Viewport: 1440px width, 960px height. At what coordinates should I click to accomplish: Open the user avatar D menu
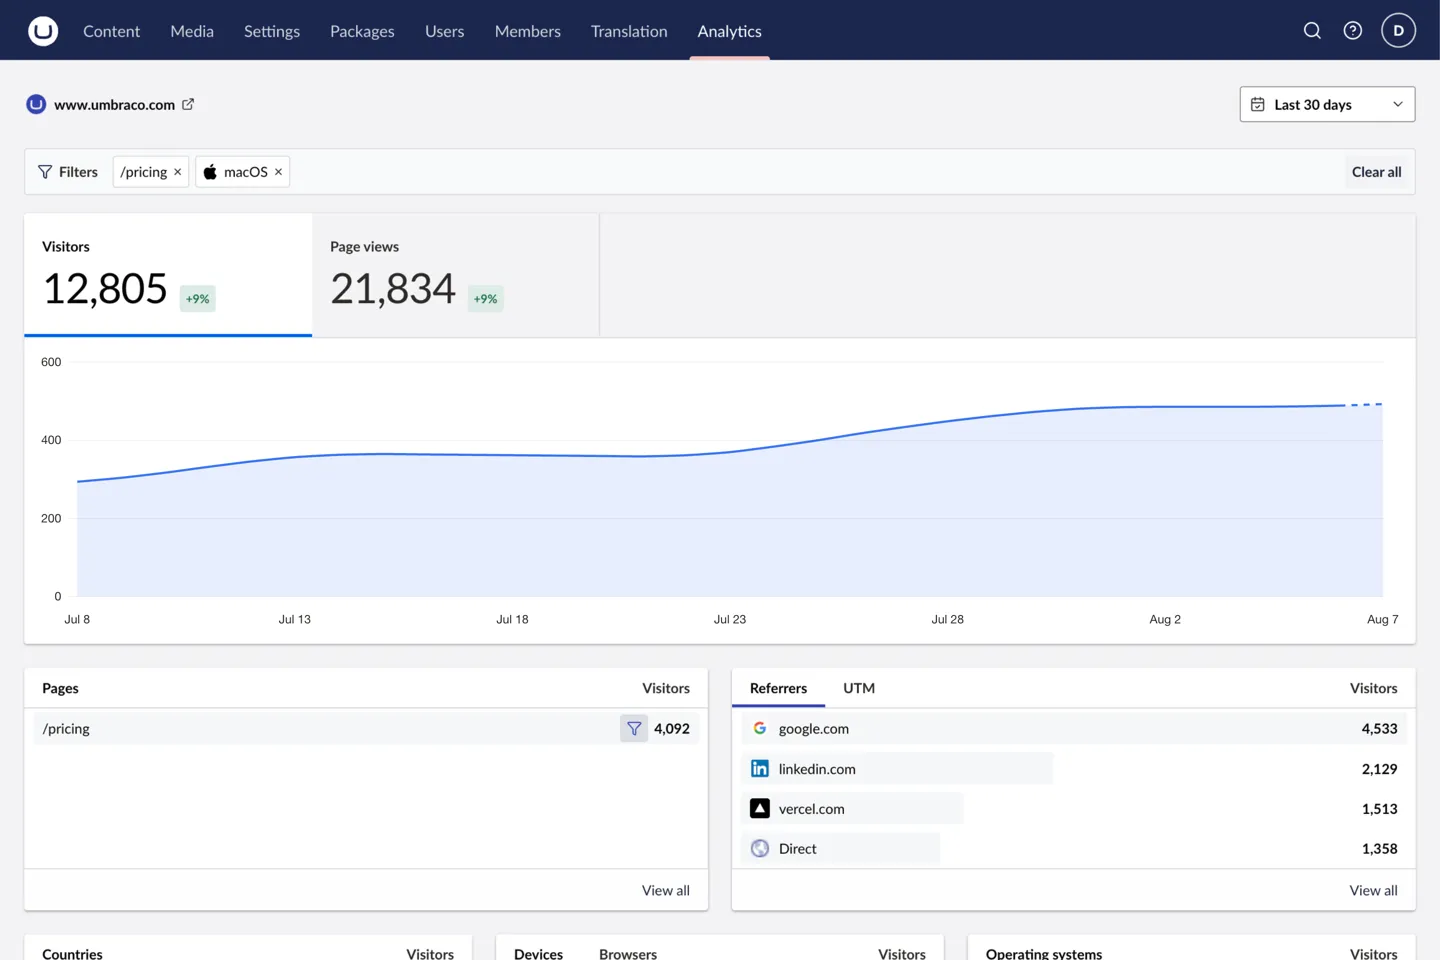[1398, 31]
